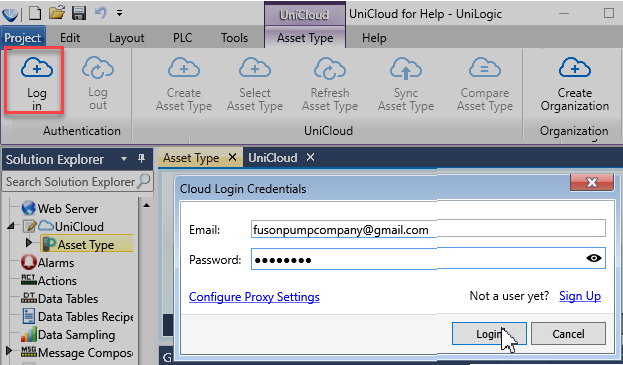Image resolution: width=623 pixels, height=365 pixels.
Task: Click Create Asset Type ribbon icon
Action: (184, 68)
